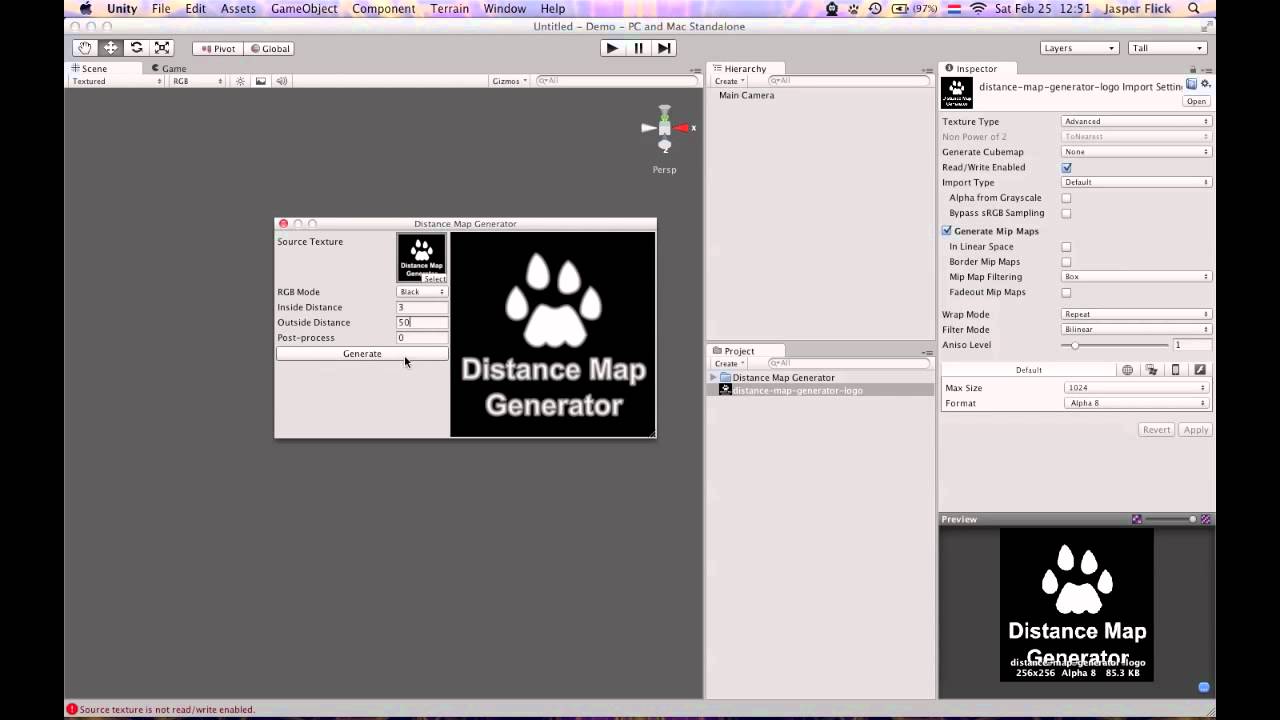
Task: Click the scene orientation gizmo
Action: coord(665,129)
